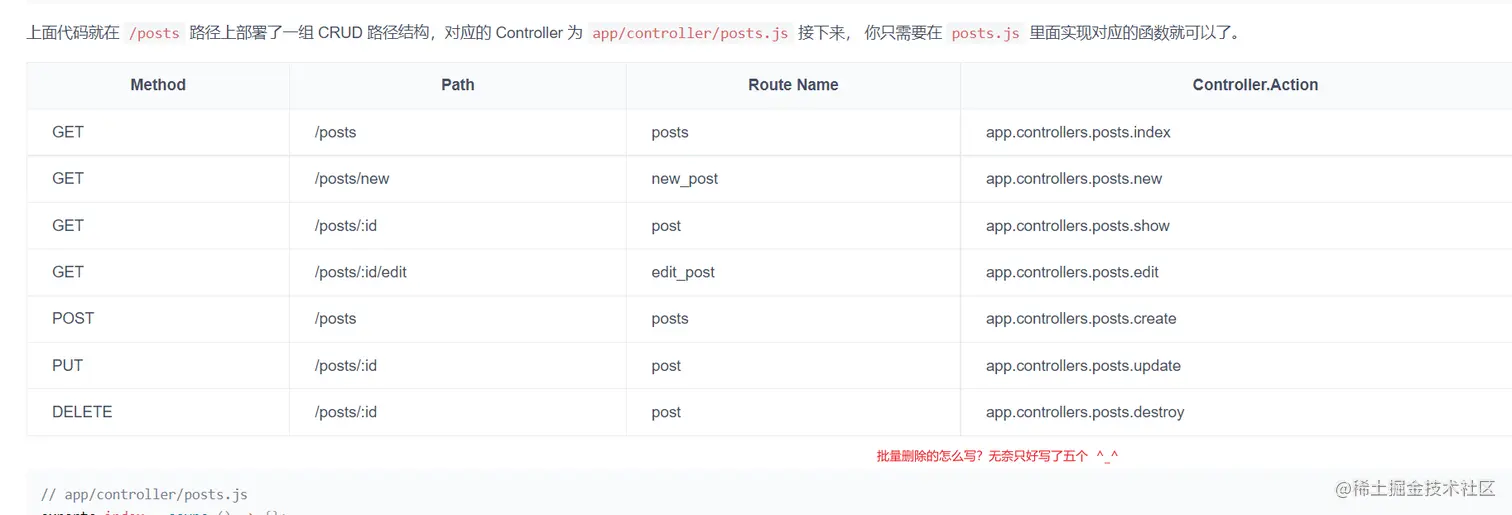The width and height of the screenshot is (1512, 515).
Task: Click the "Path" column header
Action: (458, 85)
